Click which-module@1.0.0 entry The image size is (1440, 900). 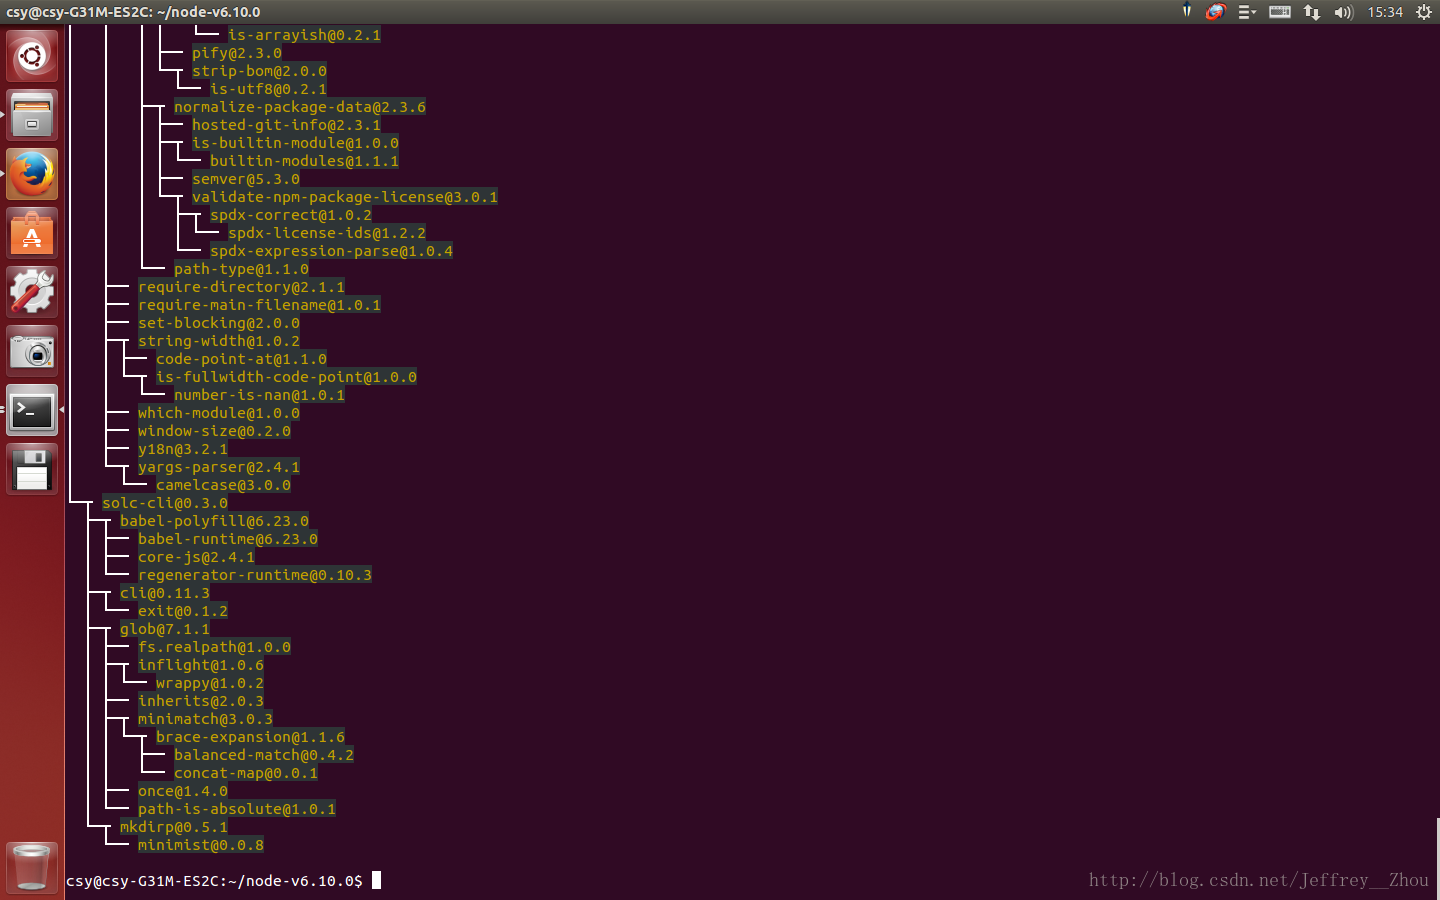[x=219, y=413]
